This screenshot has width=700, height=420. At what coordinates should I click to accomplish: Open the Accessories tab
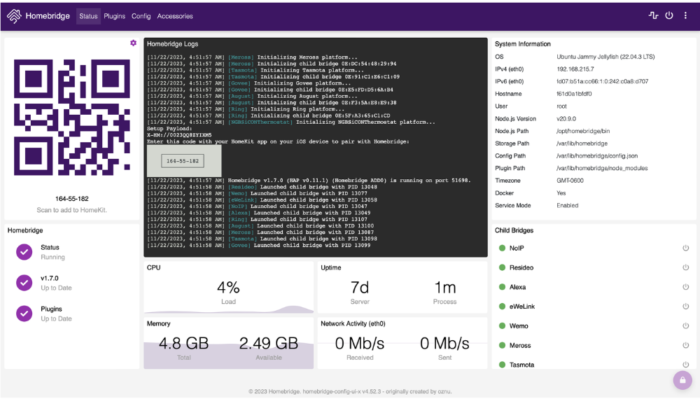(175, 16)
